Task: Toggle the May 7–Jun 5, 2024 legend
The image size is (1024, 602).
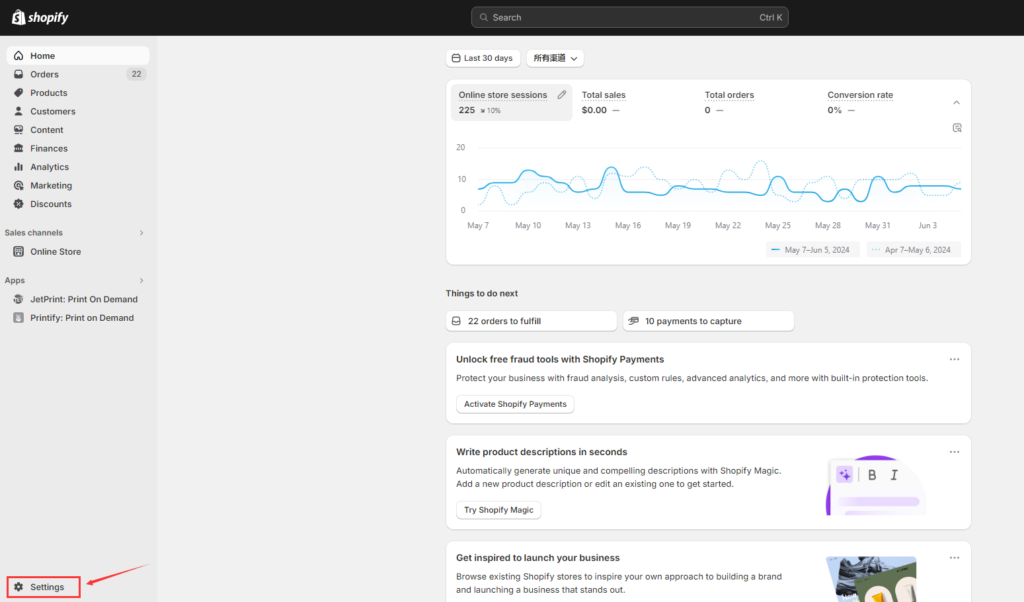Action: 810,250
